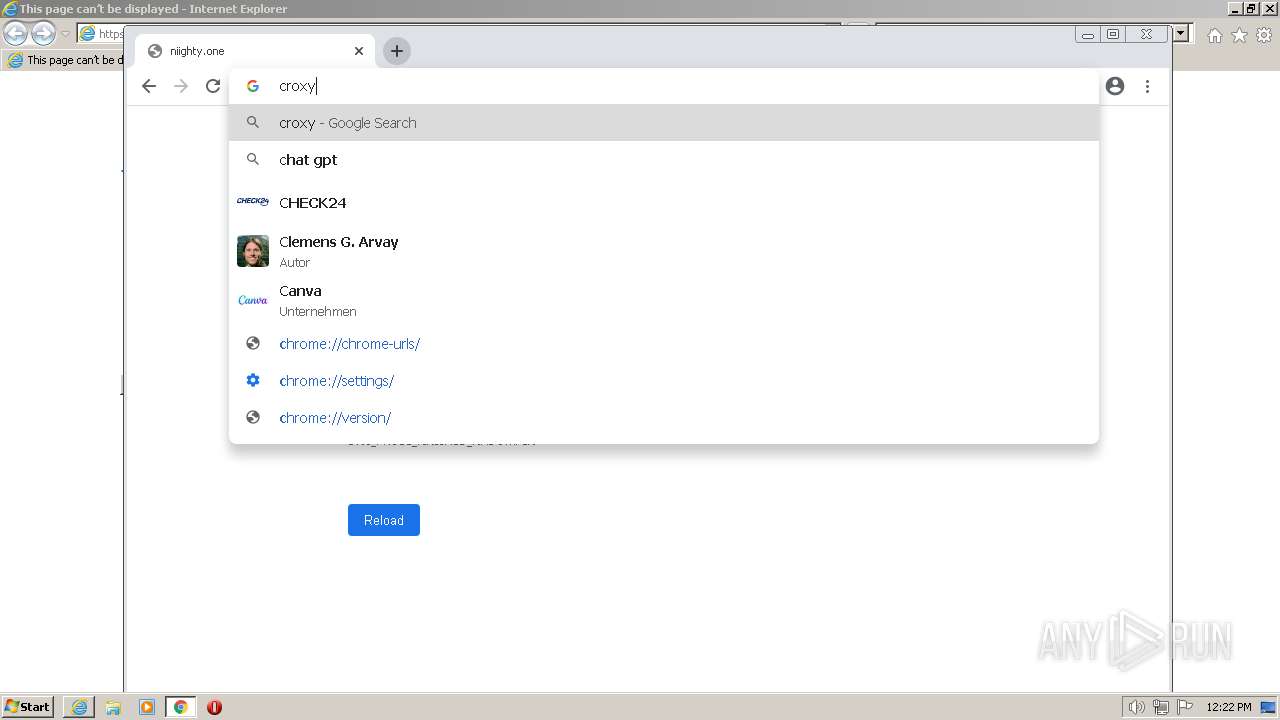Click the Google icon in the omnibox
1280x720 pixels.
[253, 86]
